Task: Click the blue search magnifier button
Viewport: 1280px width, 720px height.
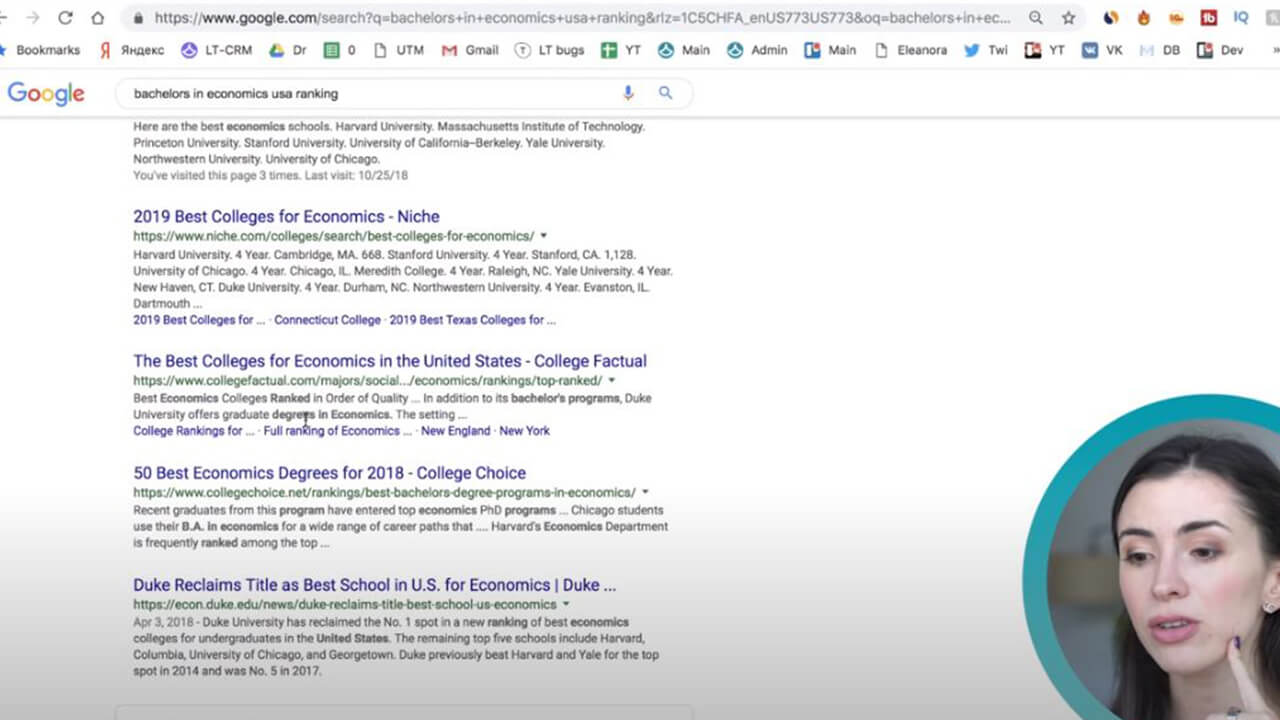Action: coord(665,93)
